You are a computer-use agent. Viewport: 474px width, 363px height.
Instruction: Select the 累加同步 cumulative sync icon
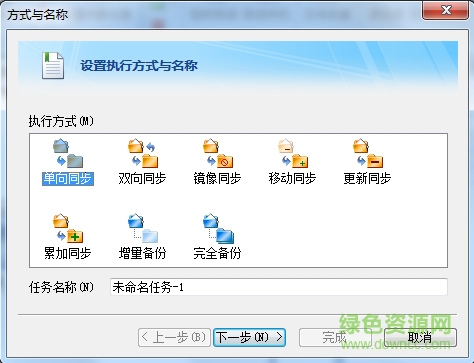68,228
